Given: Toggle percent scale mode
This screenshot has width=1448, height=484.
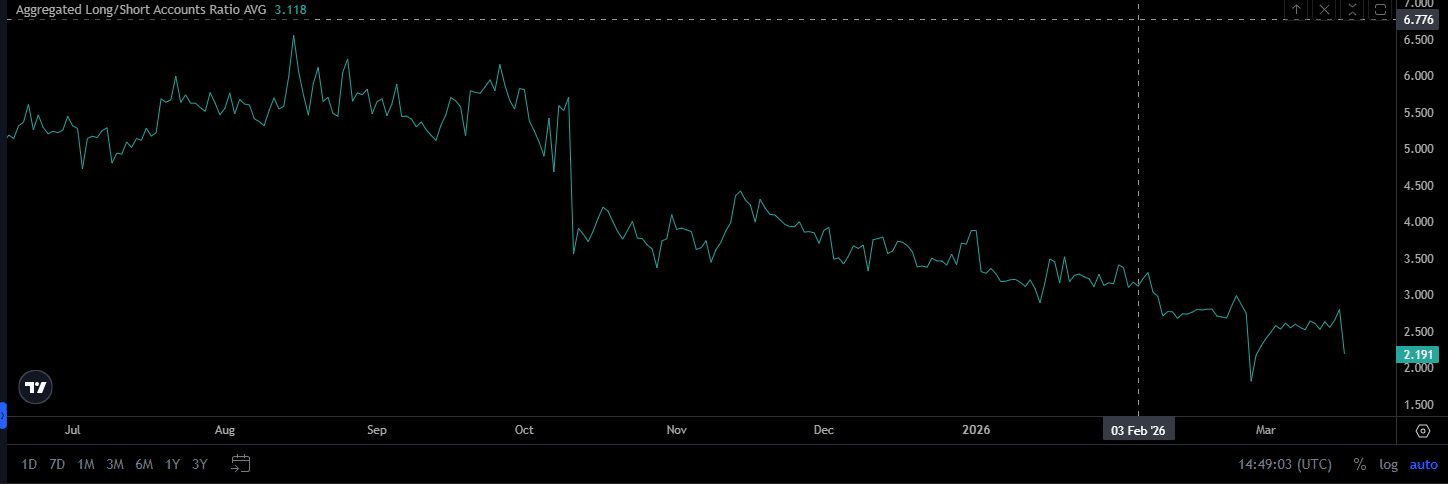Looking at the screenshot, I should [1359, 464].
